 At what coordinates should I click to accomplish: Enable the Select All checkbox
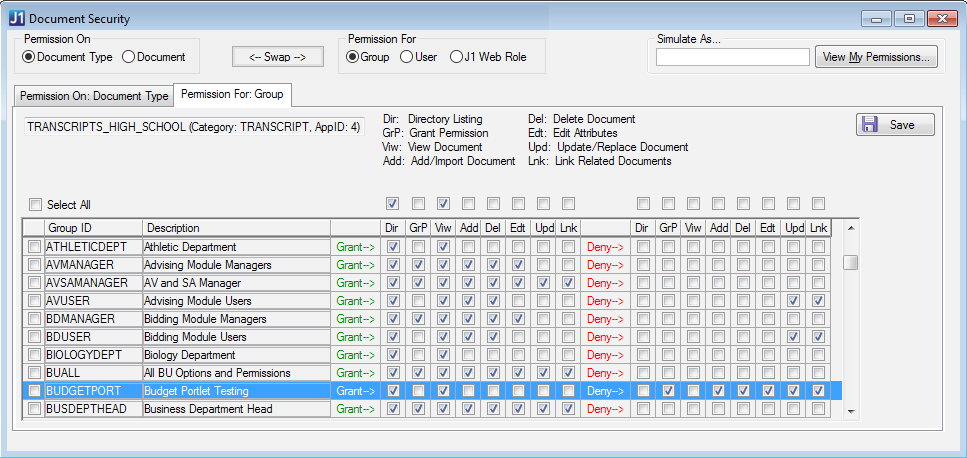click(x=36, y=205)
